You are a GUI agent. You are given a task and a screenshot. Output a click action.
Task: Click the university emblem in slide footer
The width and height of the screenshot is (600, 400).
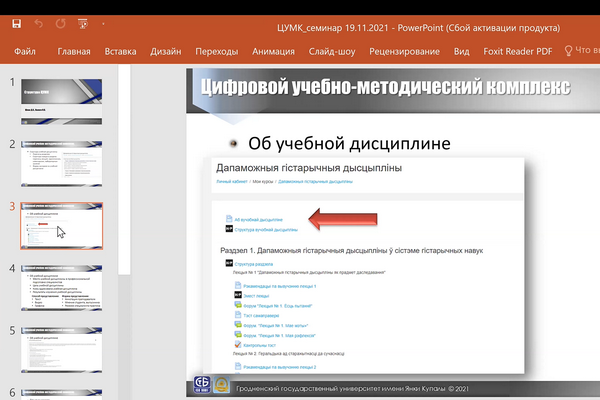pos(220,387)
